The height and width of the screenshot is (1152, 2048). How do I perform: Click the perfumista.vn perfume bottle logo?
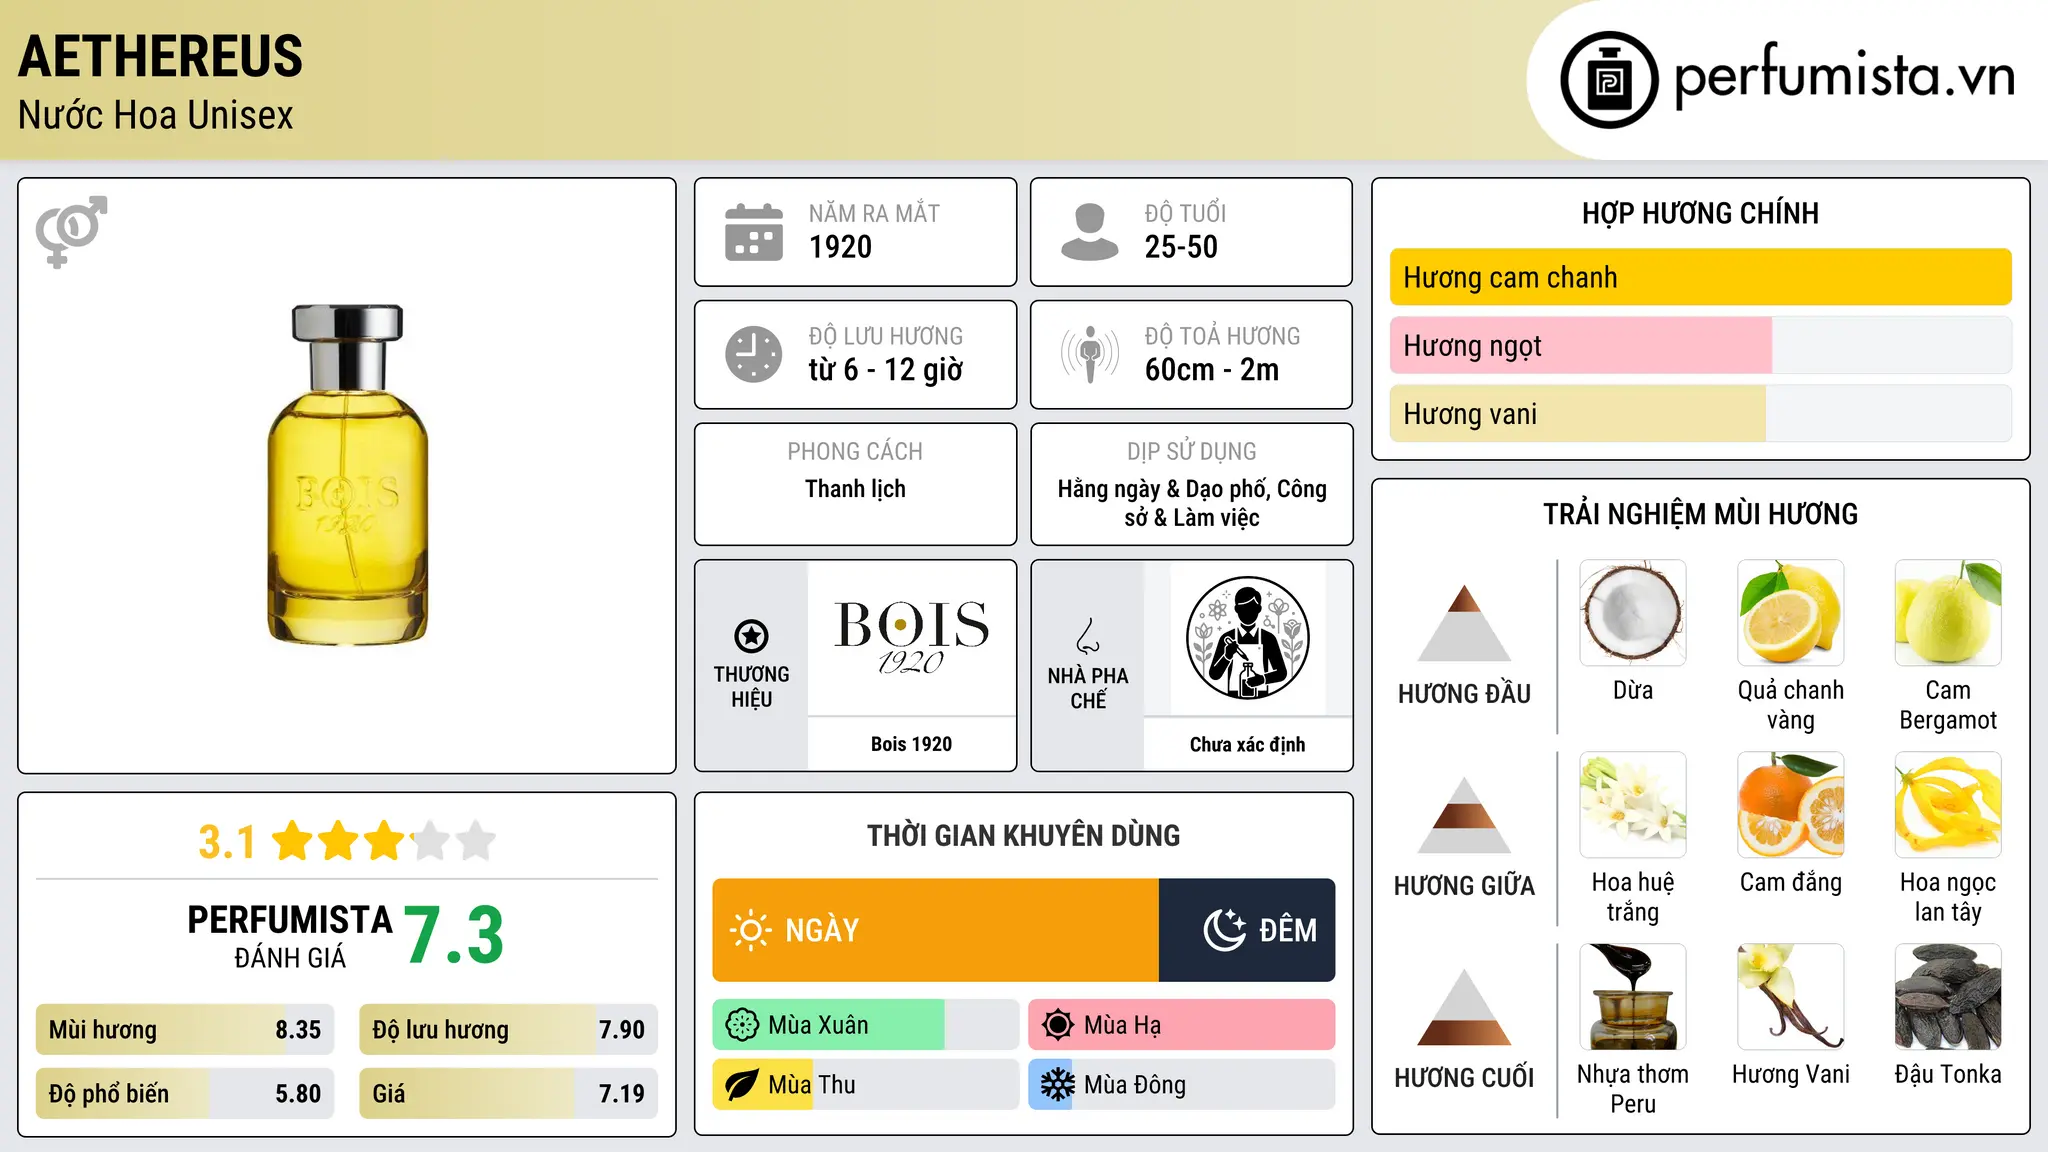pos(1609,80)
